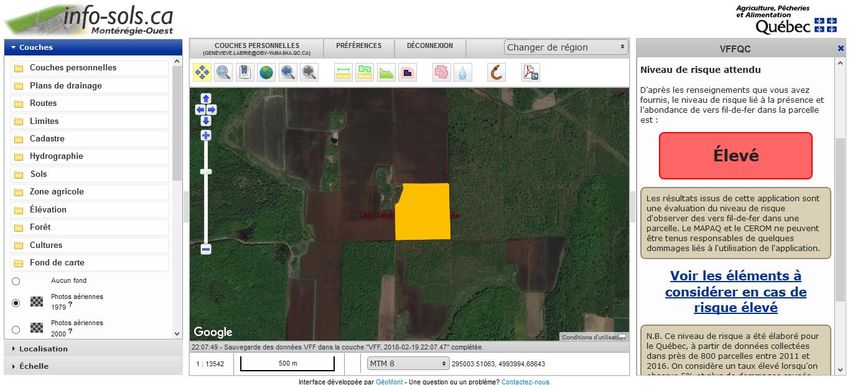Expand the Forêt layer folder
The width and height of the screenshot is (850, 385).
89,227
